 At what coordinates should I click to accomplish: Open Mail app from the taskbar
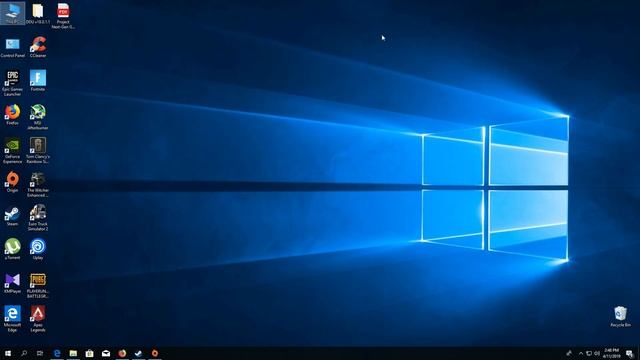pyautogui.click(x=106, y=353)
